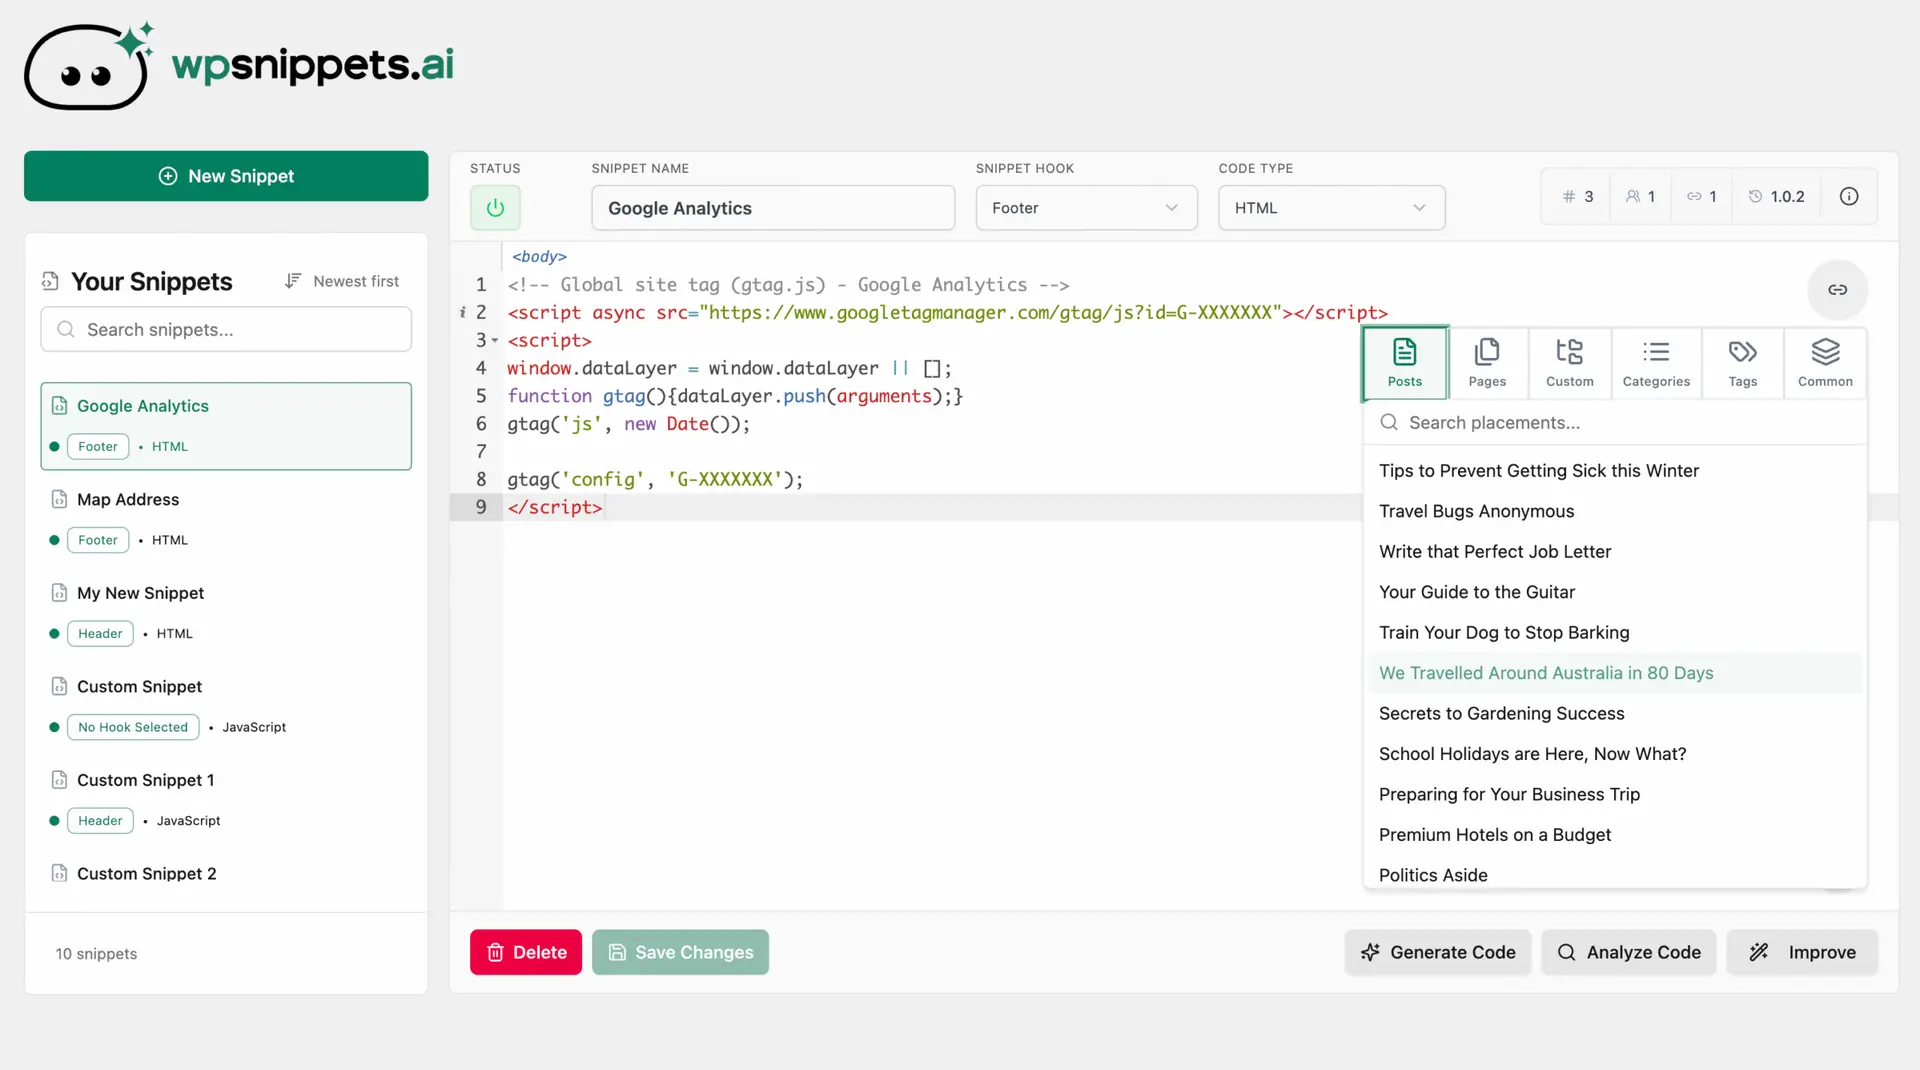Switch to the Common placement tab
The height and width of the screenshot is (1070, 1920).
tap(1825, 363)
